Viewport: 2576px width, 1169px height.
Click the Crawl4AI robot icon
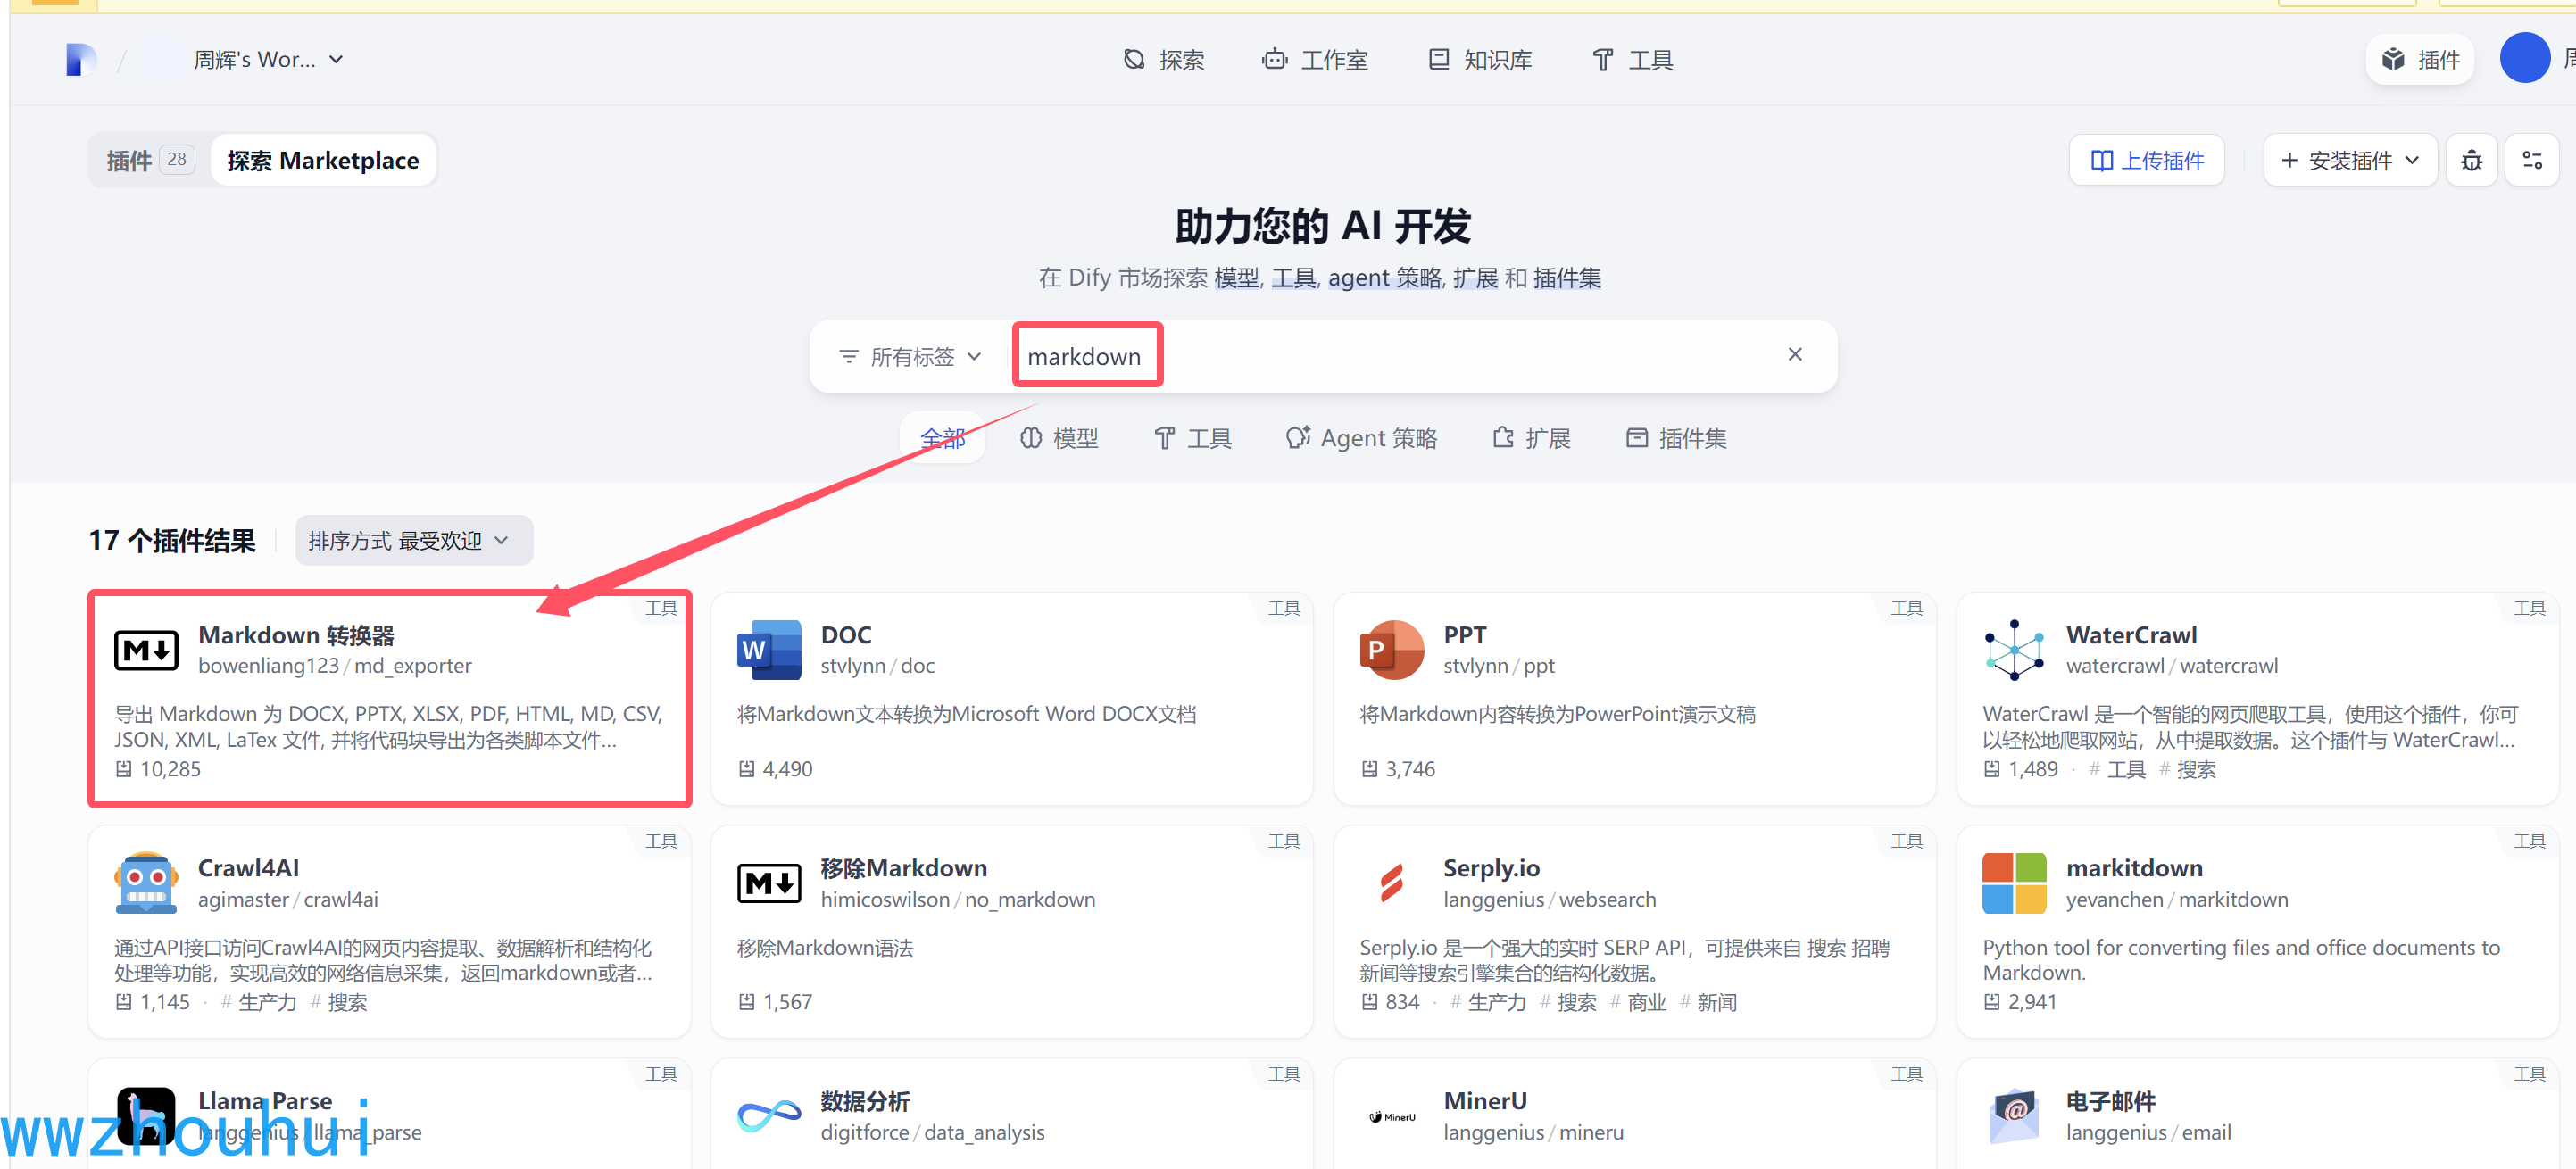(146, 883)
